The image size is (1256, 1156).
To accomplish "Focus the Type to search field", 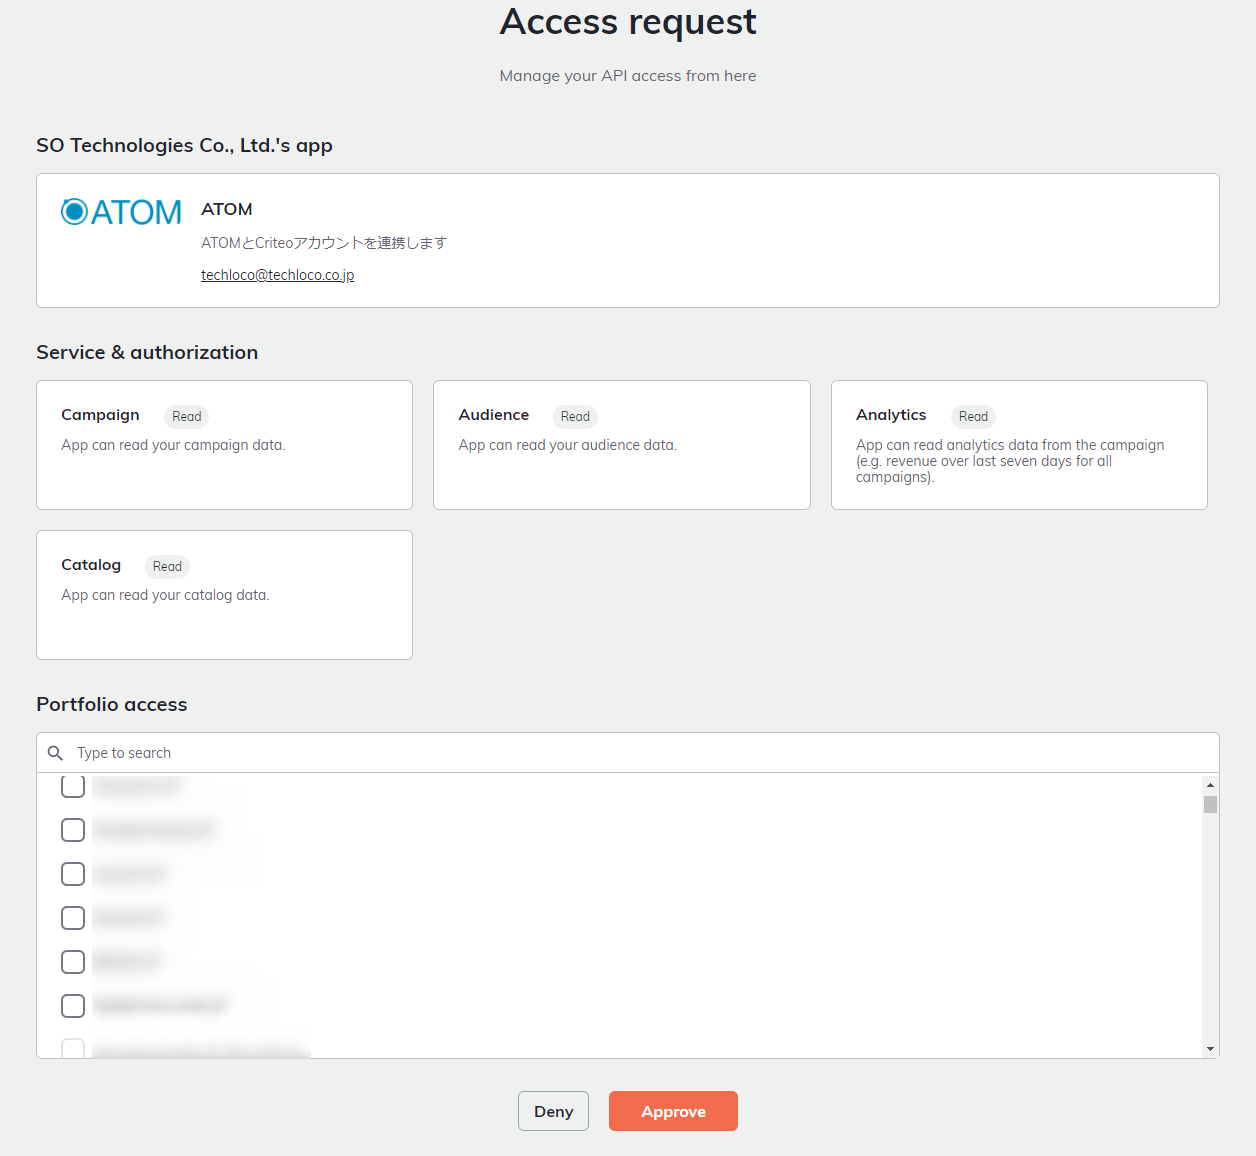I will point(628,753).
